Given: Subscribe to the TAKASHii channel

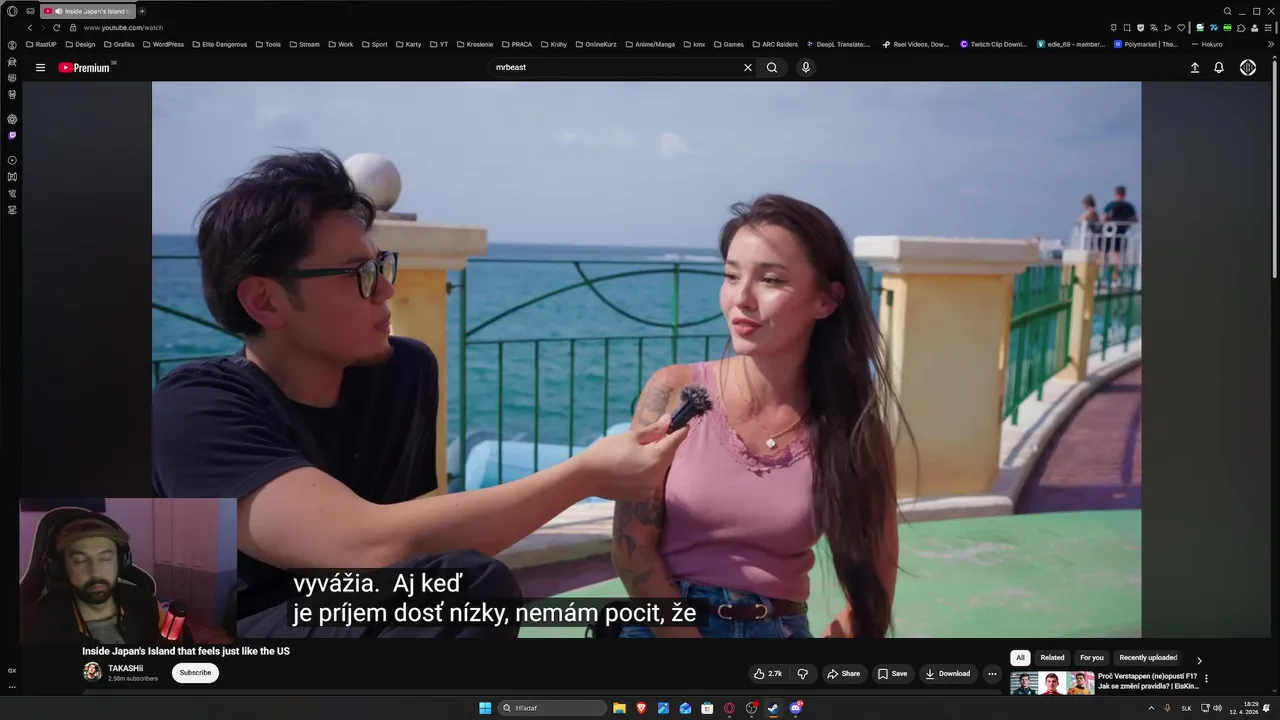Looking at the screenshot, I should click(195, 673).
